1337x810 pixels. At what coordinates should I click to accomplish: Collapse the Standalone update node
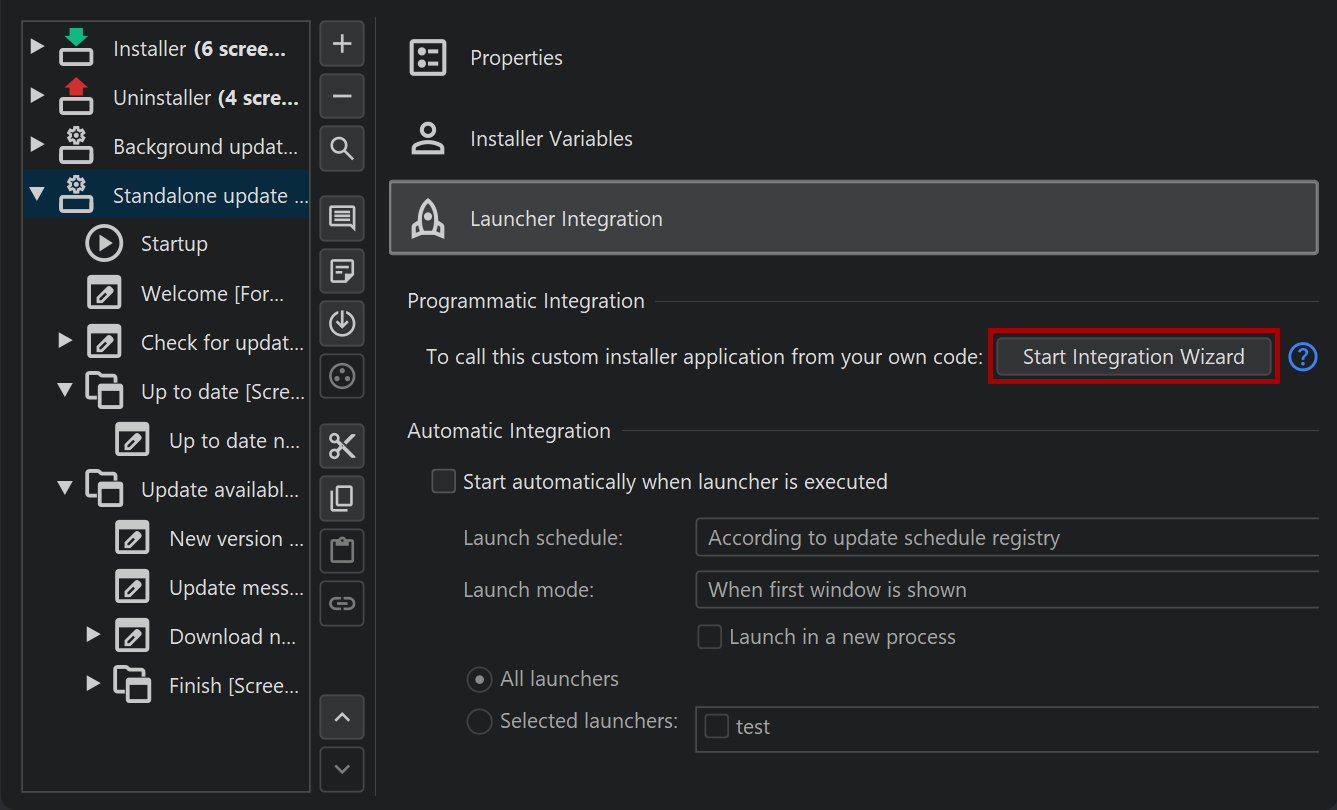pyautogui.click(x=37, y=195)
